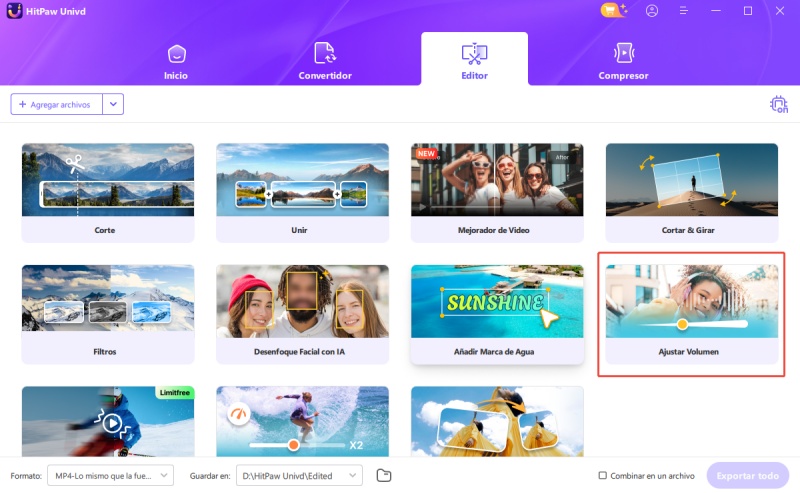Open the Ajustar Volumen card

[x=692, y=314]
